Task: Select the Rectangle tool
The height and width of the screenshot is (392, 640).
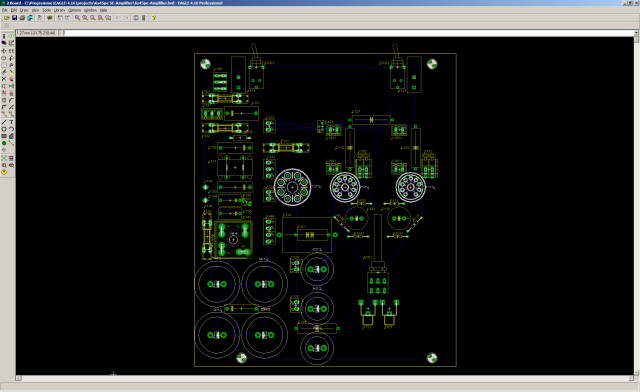Action: [x=4, y=136]
